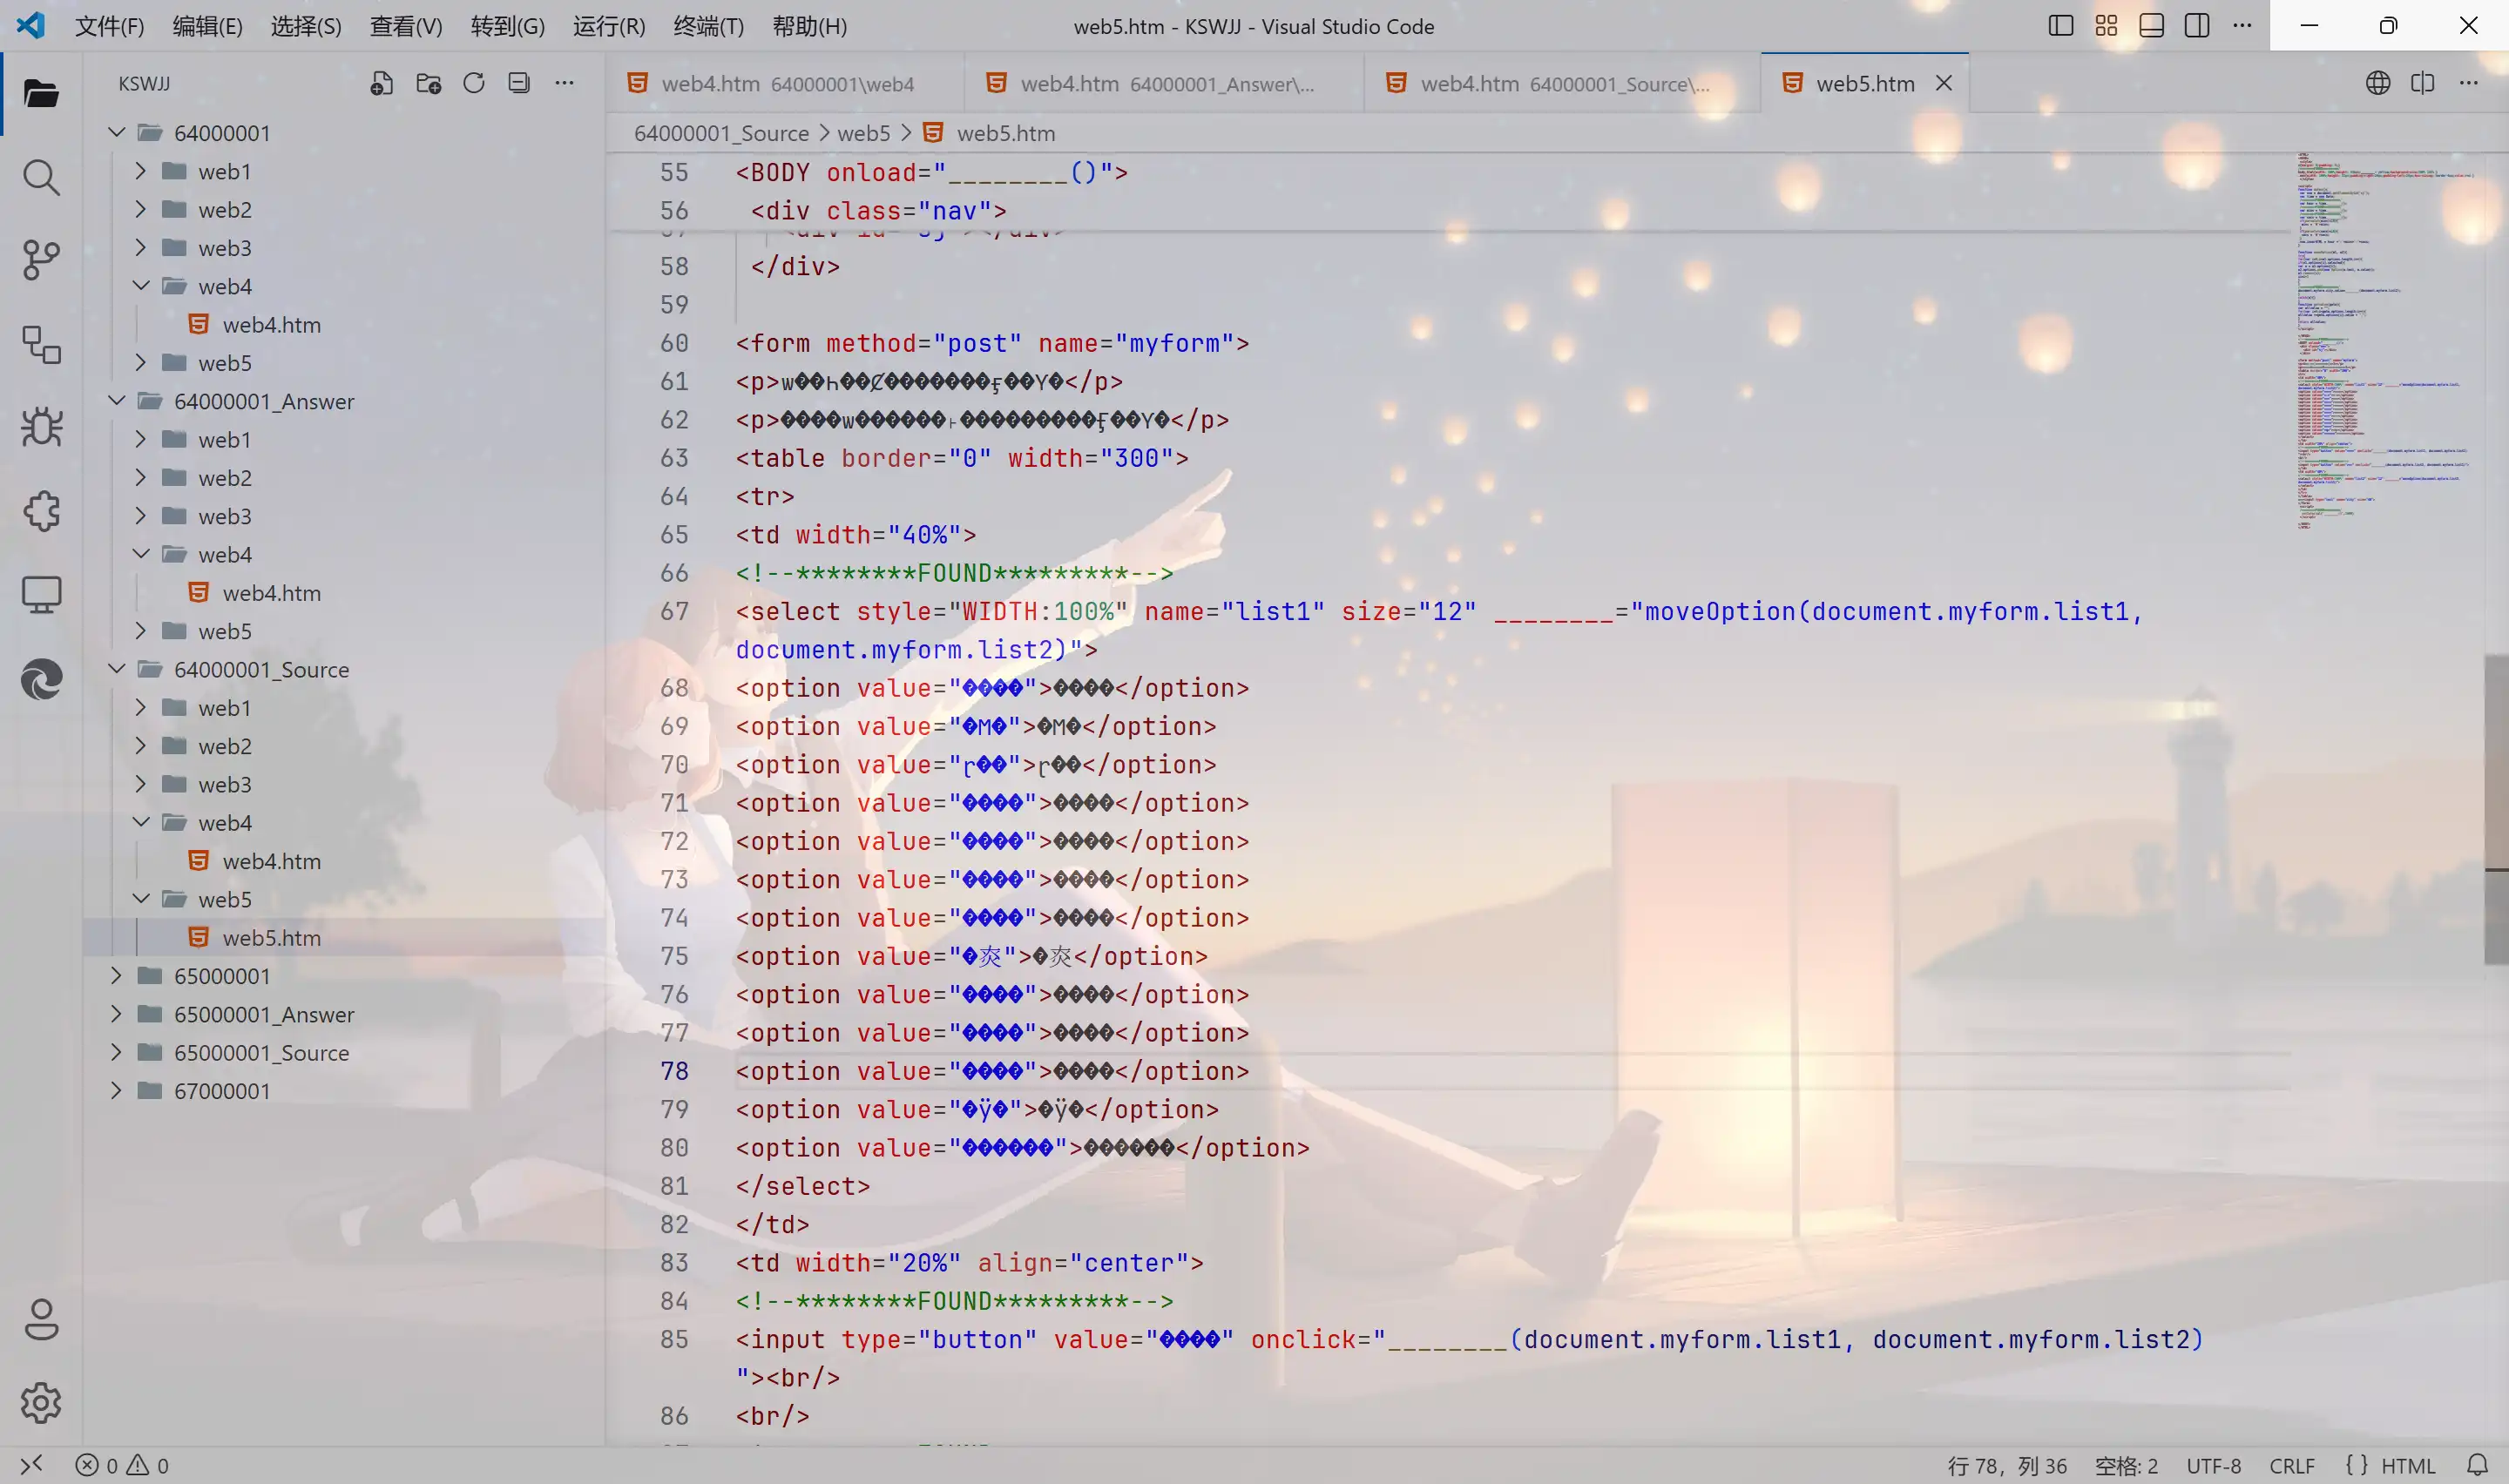Click the HTML language mode indicator
The height and width of the screenshot is (1484, 2509).
point(2407,1465)
